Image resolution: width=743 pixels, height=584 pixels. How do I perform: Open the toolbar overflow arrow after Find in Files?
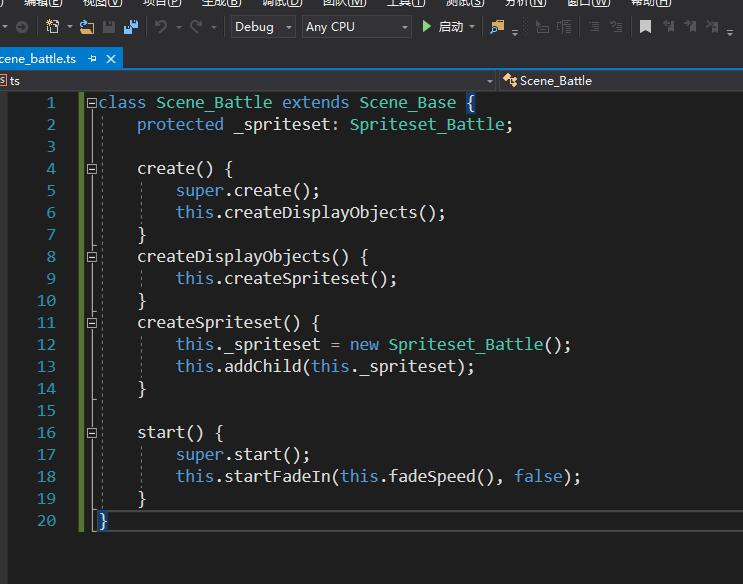tap(515, 32)
